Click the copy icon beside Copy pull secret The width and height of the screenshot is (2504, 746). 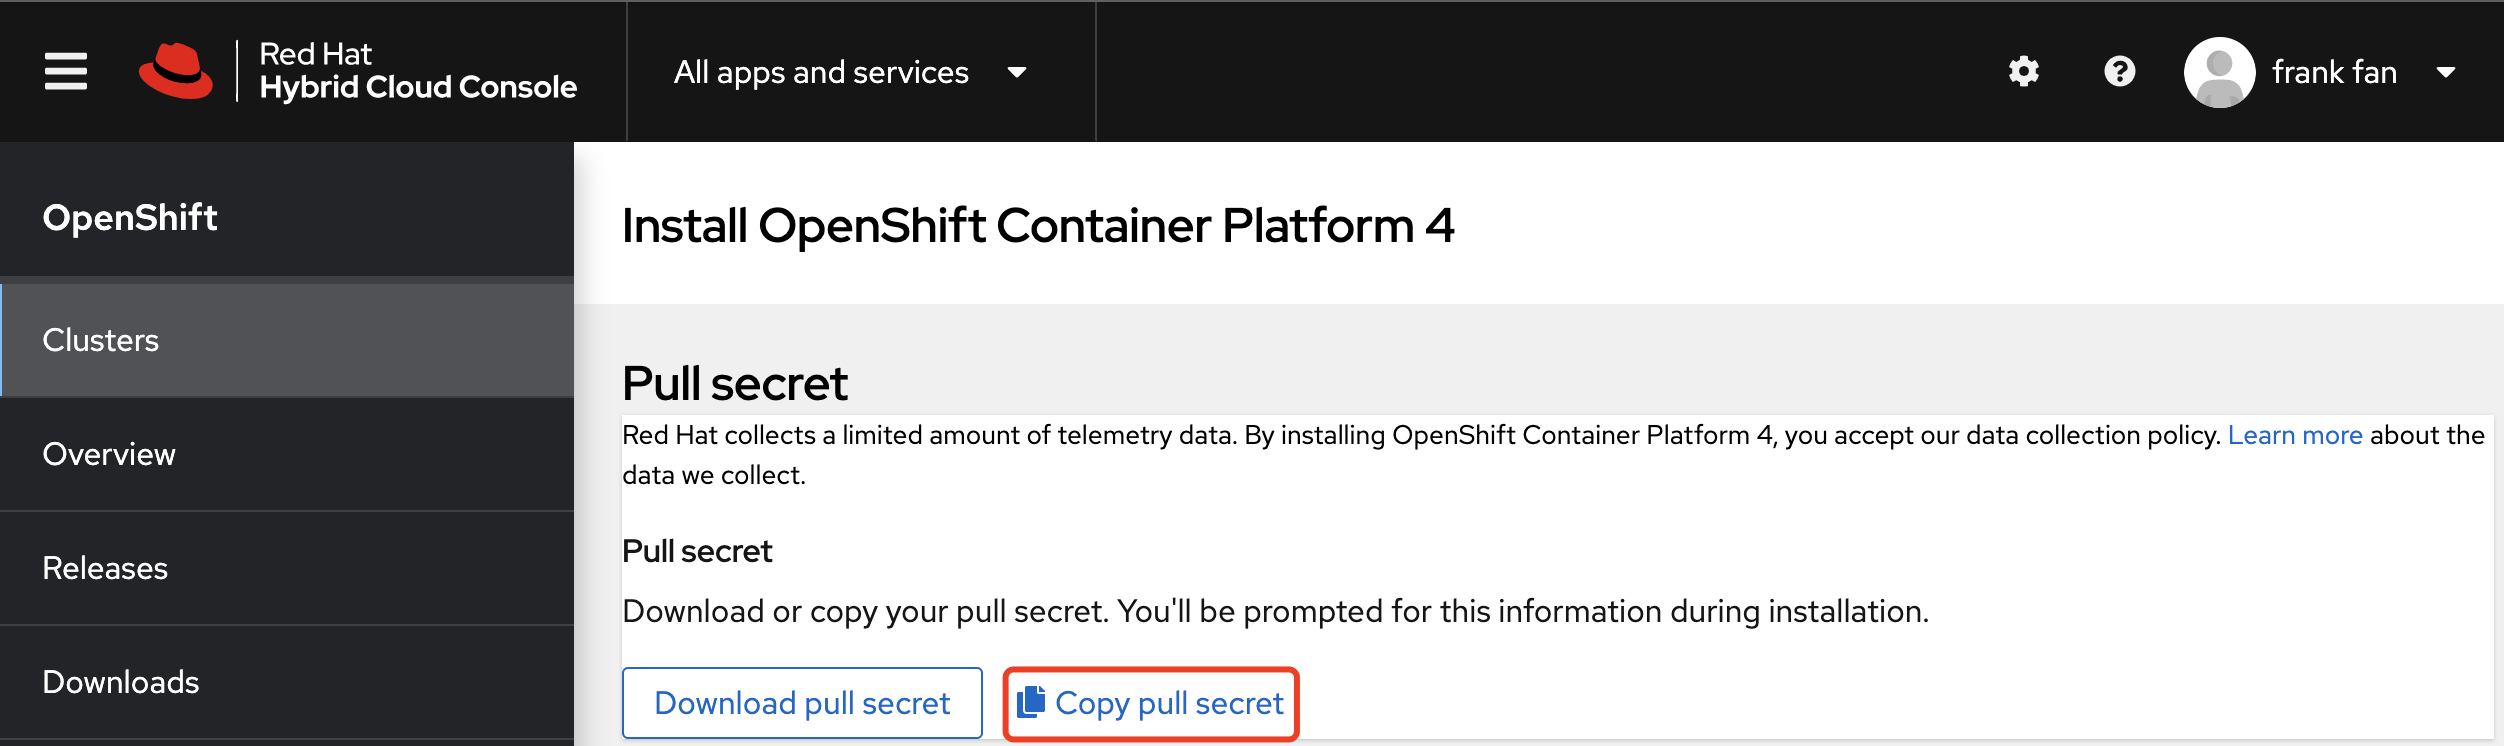[1030, 703]
